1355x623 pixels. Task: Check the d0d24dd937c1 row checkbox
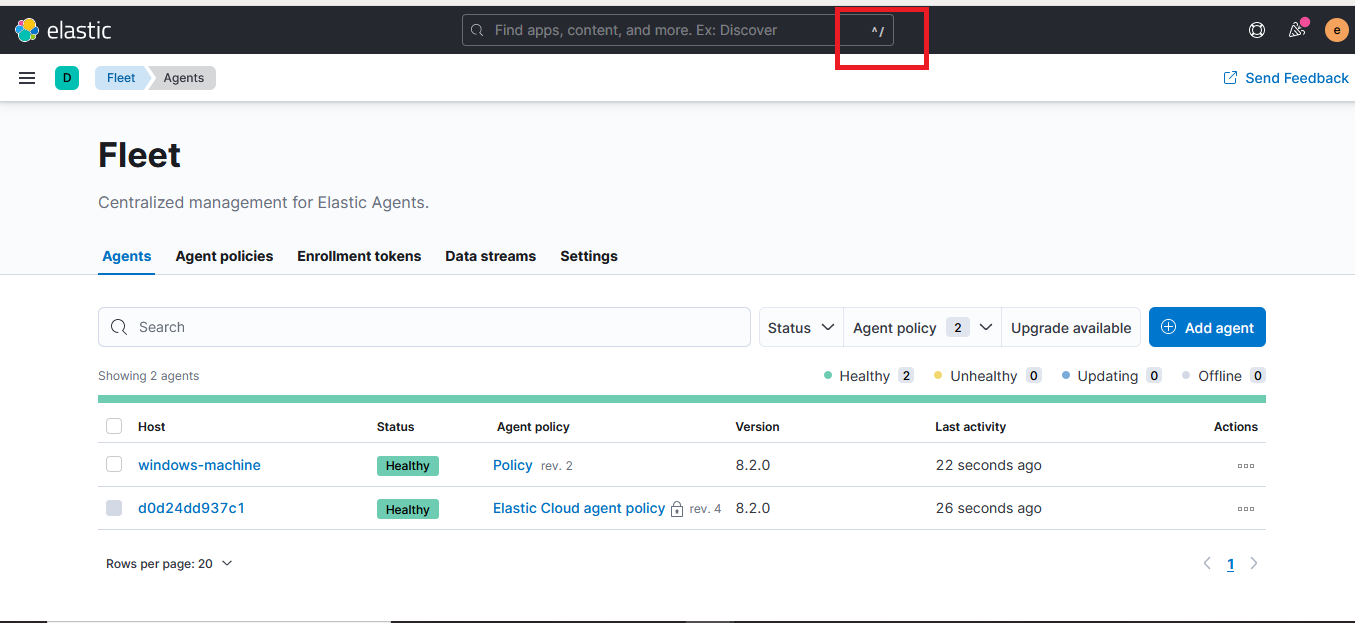click(114, 508)
